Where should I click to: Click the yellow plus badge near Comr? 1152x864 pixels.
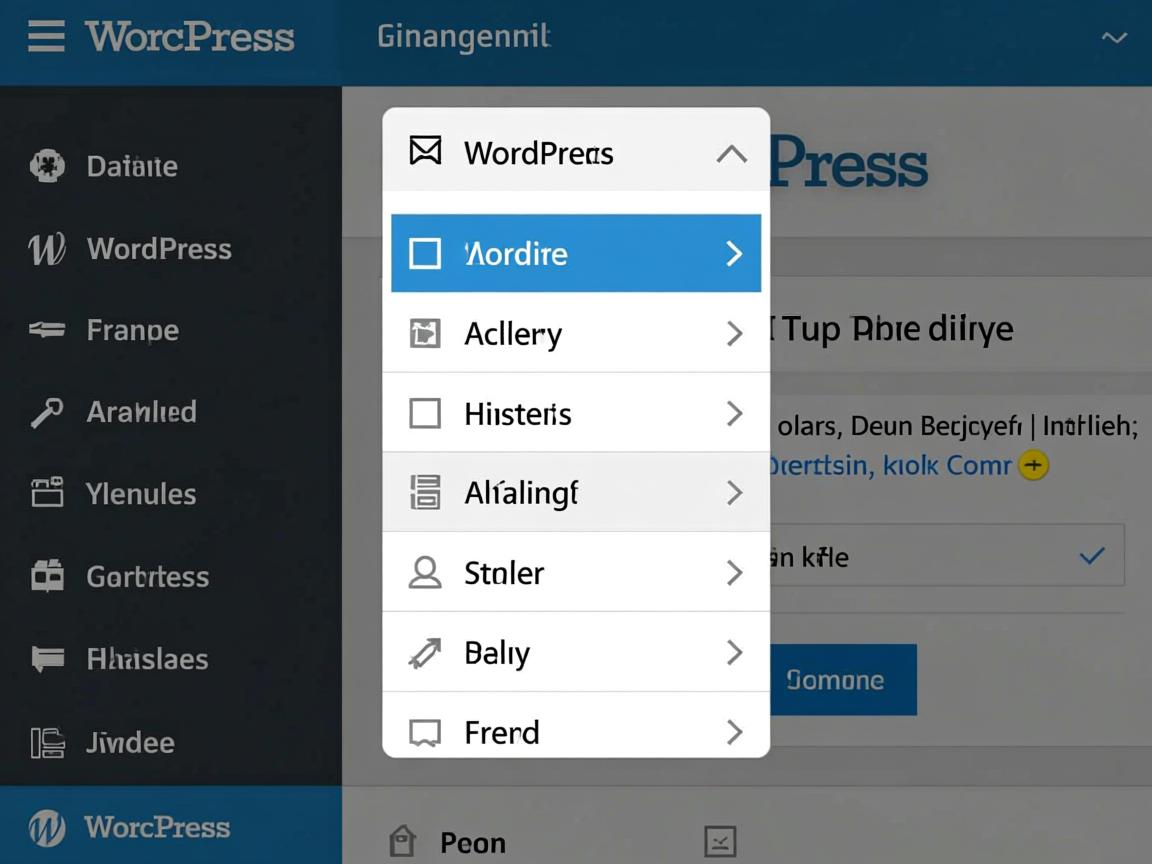[x=1034, y=465]
